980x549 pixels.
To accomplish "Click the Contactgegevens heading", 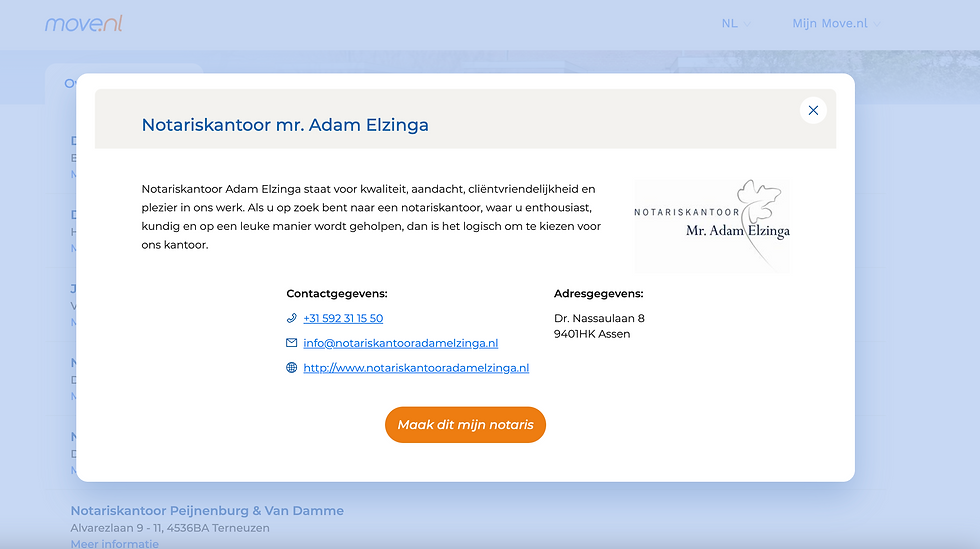I will [x=337, y=293].
